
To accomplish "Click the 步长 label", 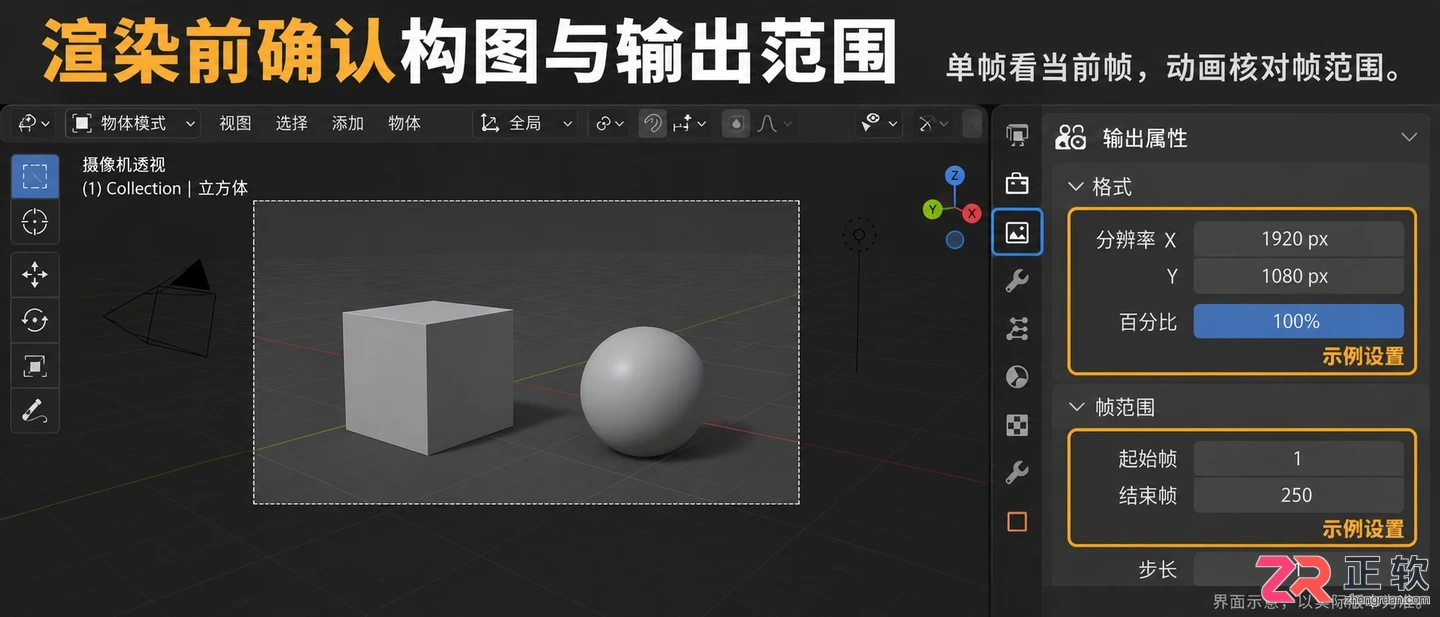I will point(1158,570).
